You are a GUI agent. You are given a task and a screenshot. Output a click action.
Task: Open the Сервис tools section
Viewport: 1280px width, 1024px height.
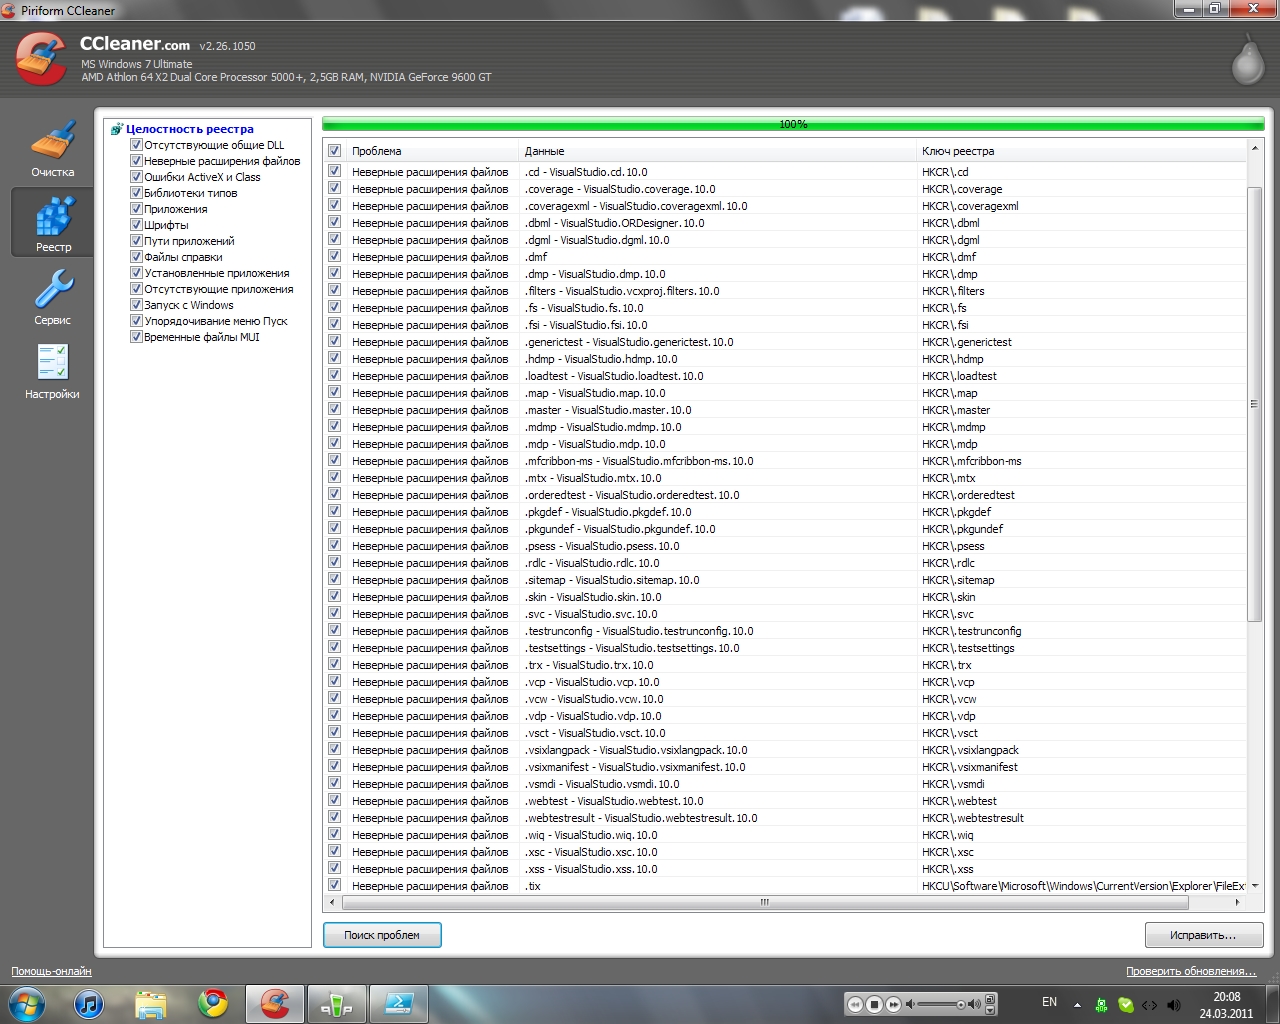pos(53,297)
